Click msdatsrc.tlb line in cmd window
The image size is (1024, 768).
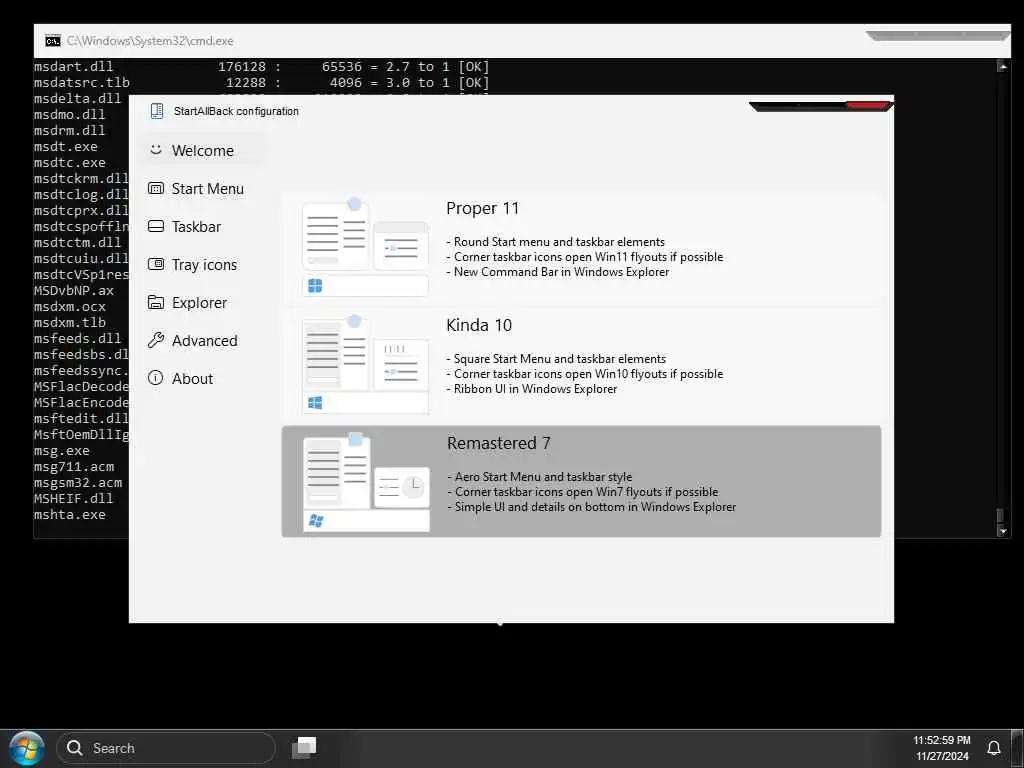tap(261, 82)
